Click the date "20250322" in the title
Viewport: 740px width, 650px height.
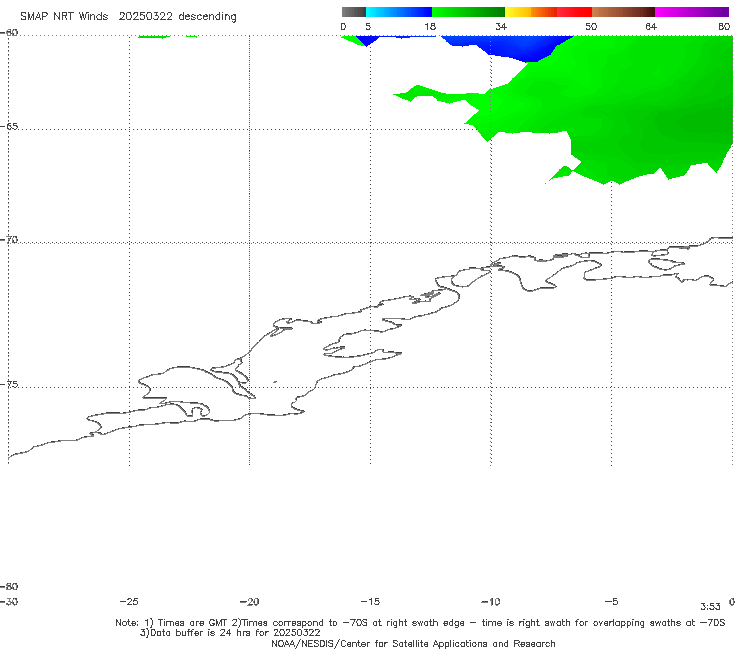pos(145,16)
